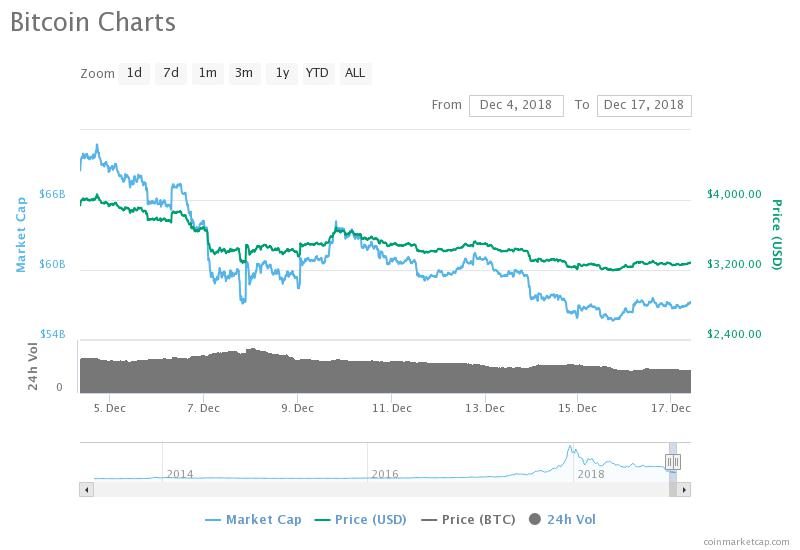Image resolution: width=800 pixels, height=550 pixels.
Task: Click the 2016 region in navigator
Action: (385, 474)
